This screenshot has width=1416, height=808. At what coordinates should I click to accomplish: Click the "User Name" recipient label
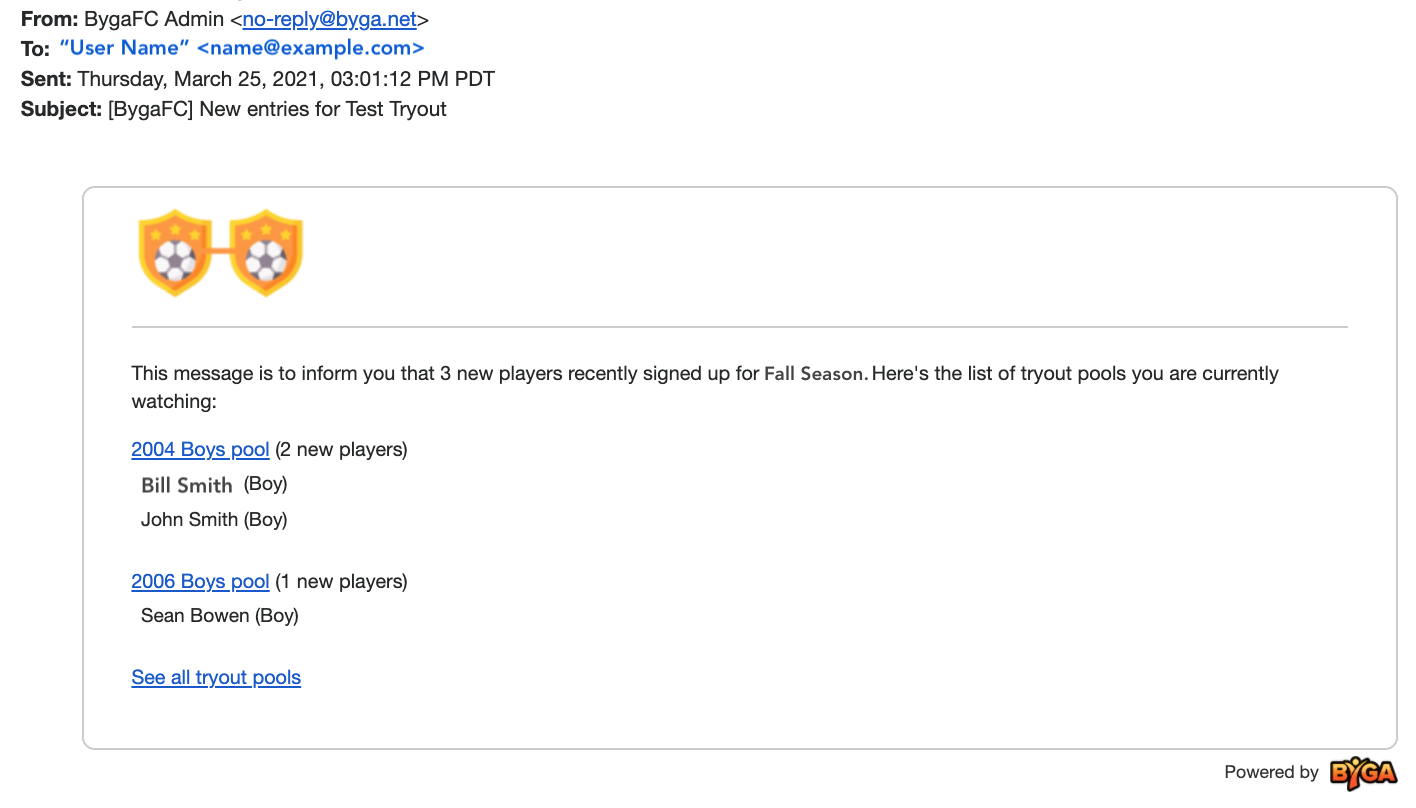click(124, 48)
